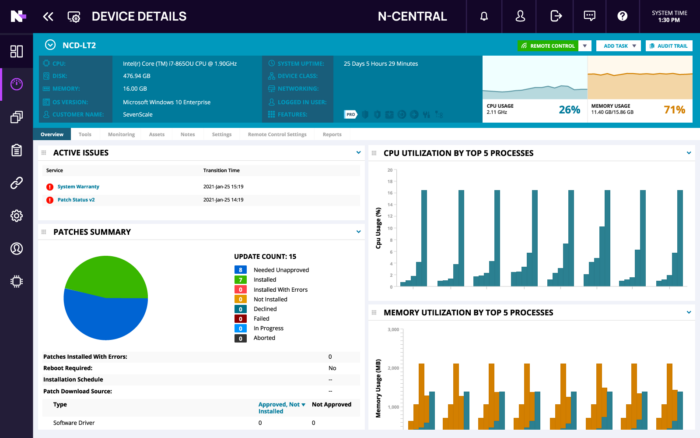Open the user profile icon in header

(x=520, y=17)
